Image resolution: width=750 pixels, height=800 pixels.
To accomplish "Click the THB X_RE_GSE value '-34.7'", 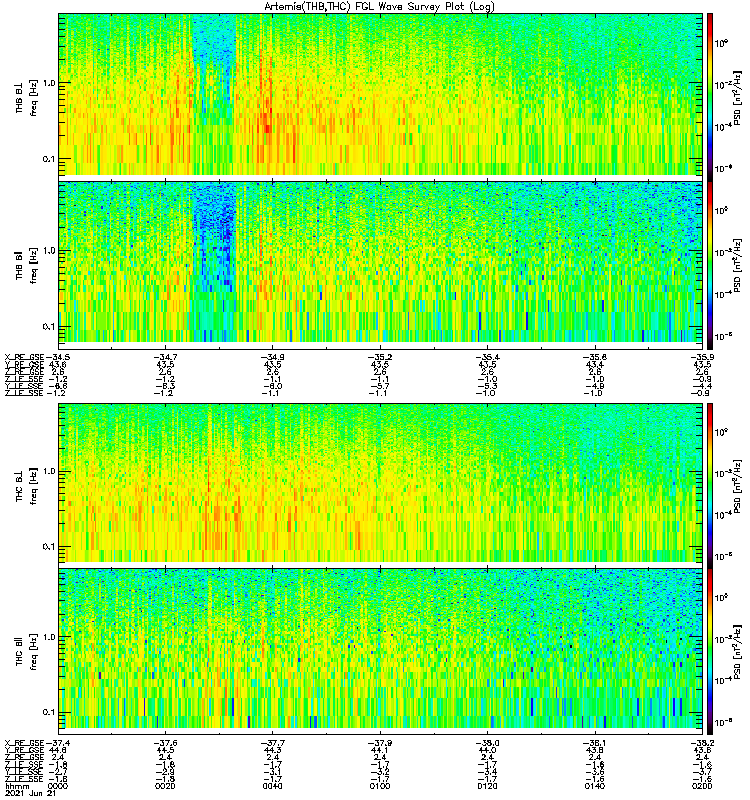I will coord(165,357).
